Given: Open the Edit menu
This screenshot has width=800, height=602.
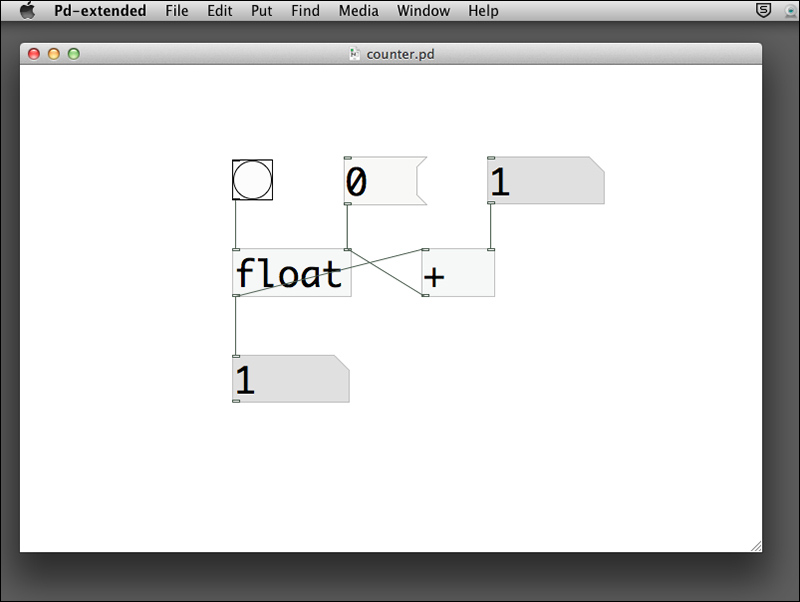Looking at the screenshot, I should [x=220, y=11].
